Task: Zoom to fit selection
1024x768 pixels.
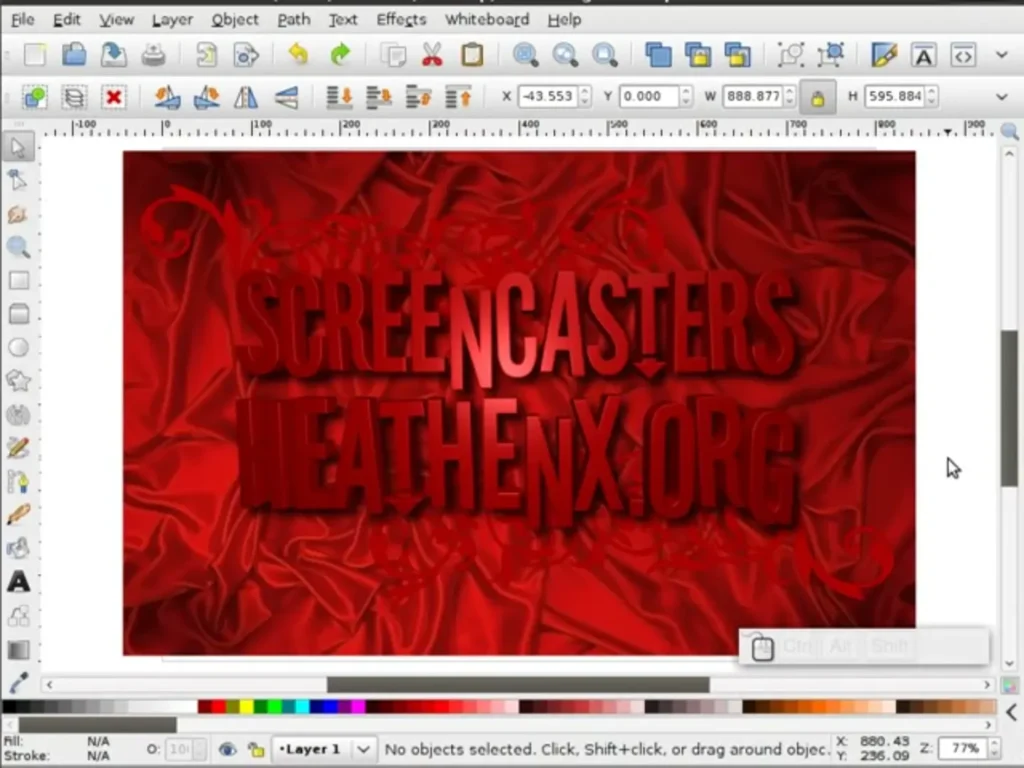Action: [x=525, y=55]
